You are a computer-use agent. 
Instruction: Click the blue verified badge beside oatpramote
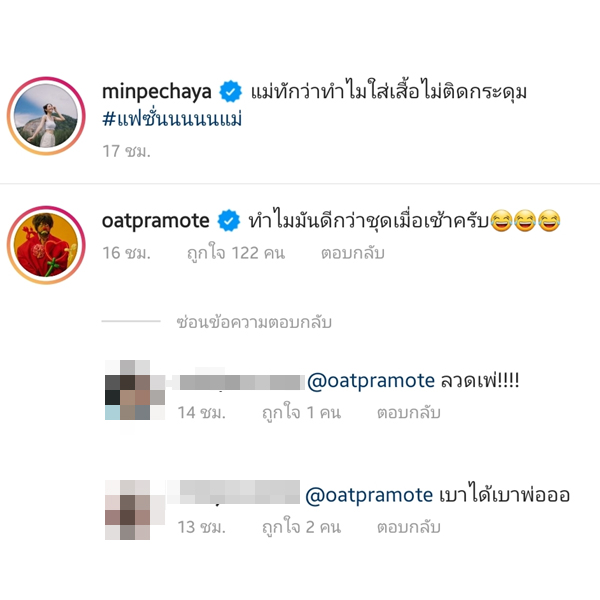[x=229, y=221]
